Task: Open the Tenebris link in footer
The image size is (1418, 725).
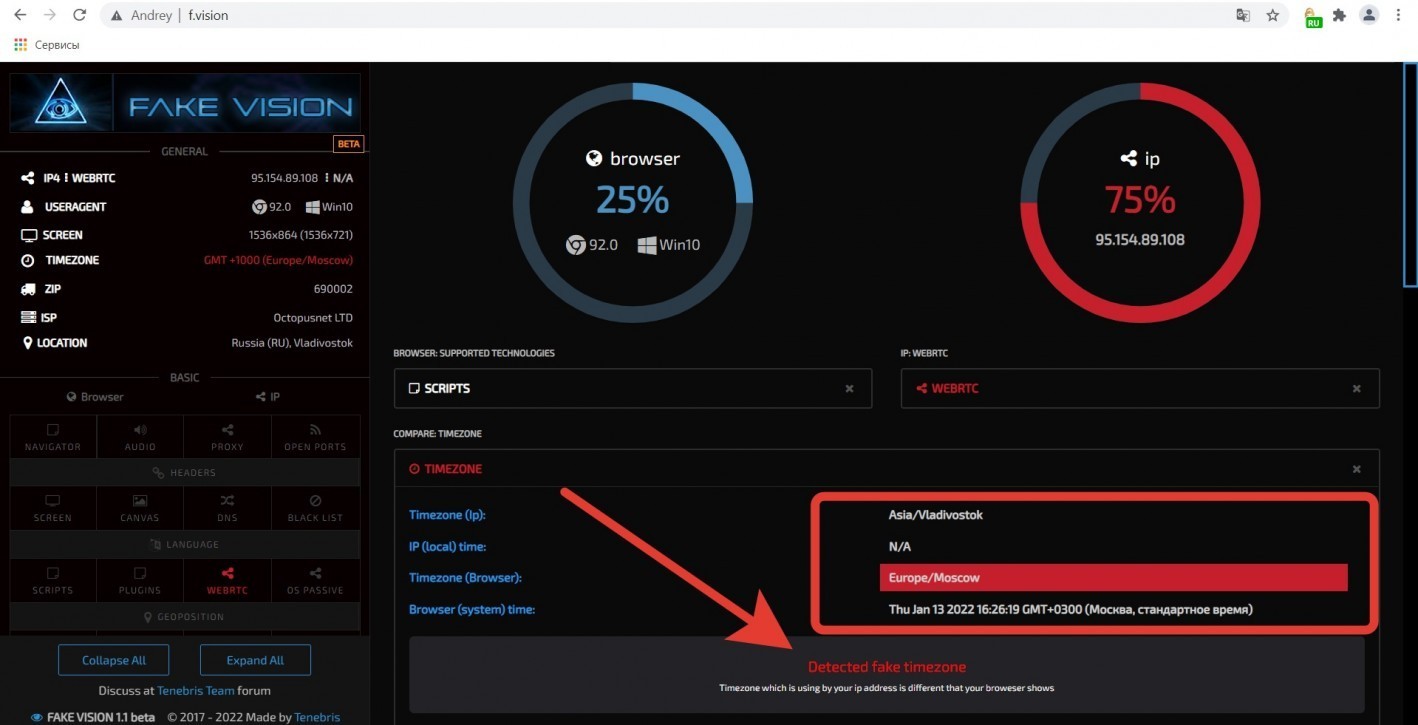Action: pyautogui.click(x=316, y=717)
